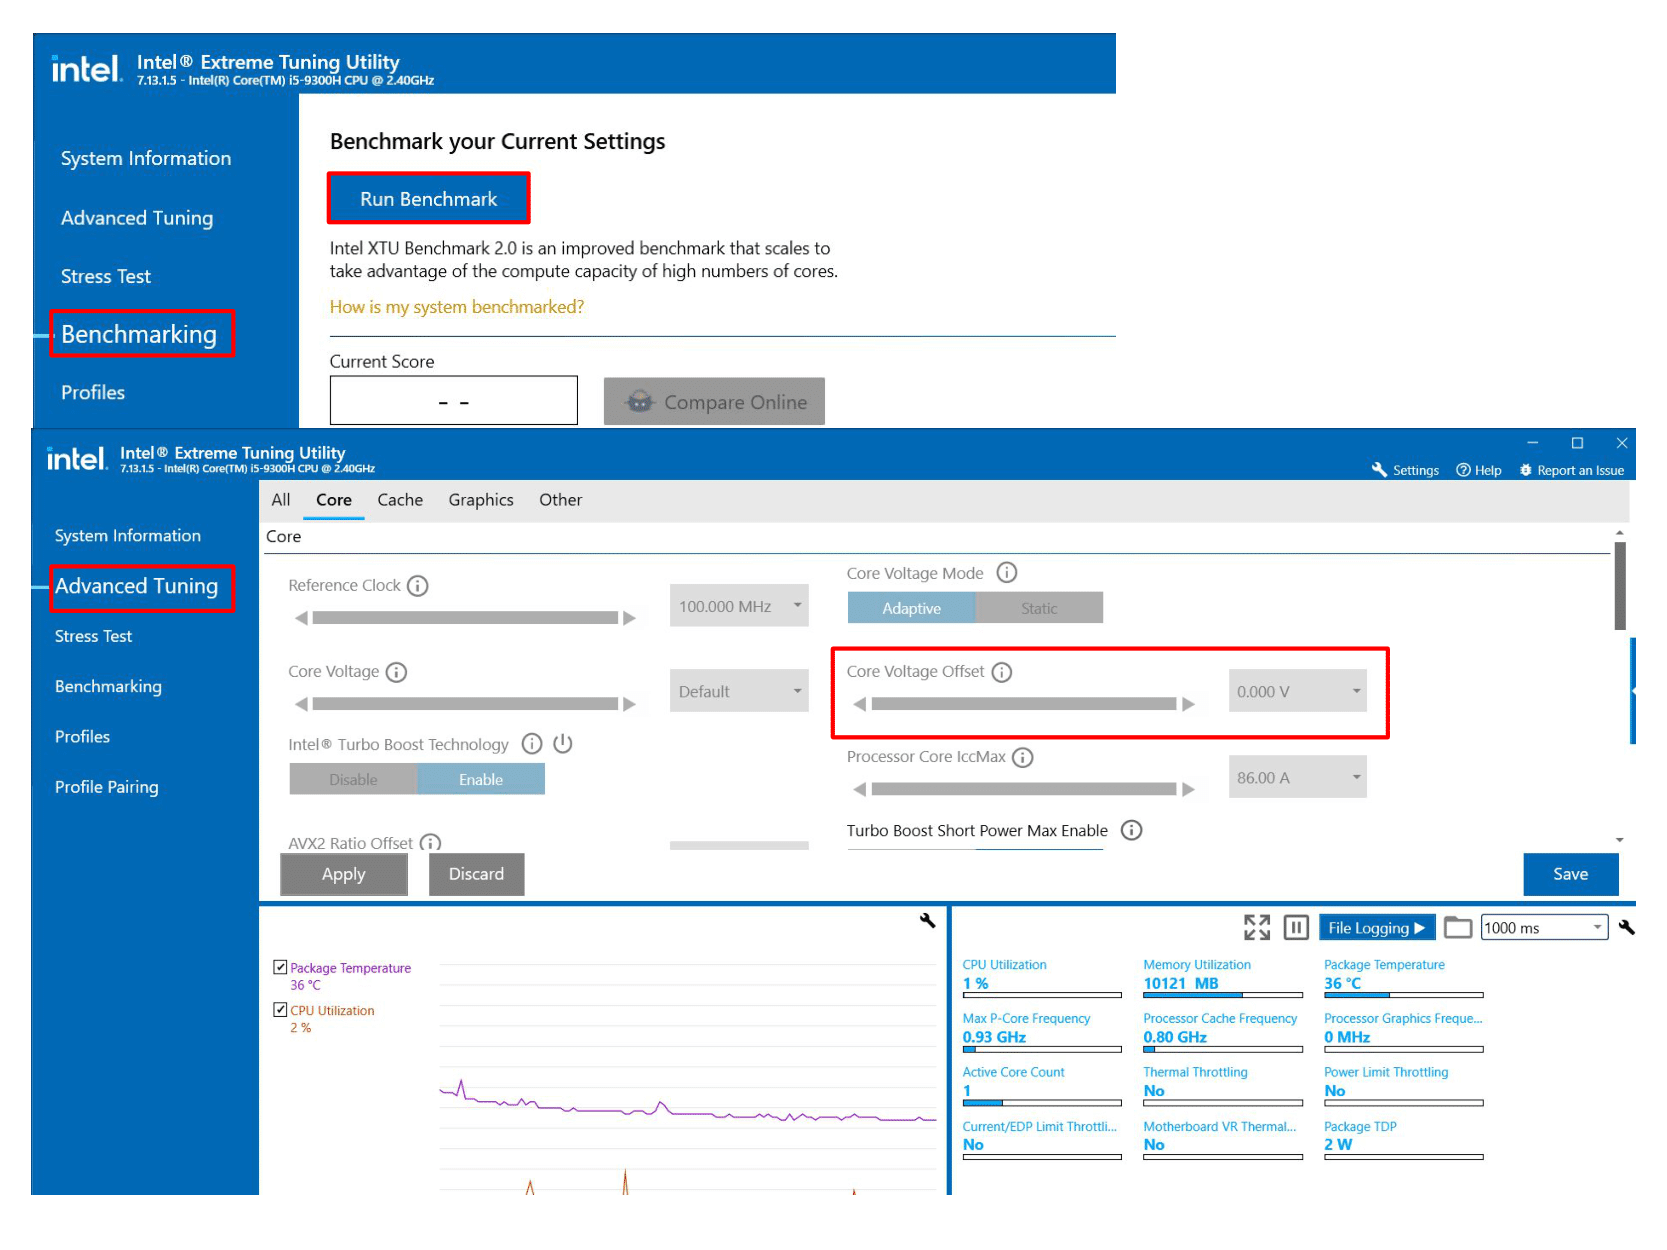The image size is (1667, 1250).
Task: Switch to the Cache tab
Action: 400,500
